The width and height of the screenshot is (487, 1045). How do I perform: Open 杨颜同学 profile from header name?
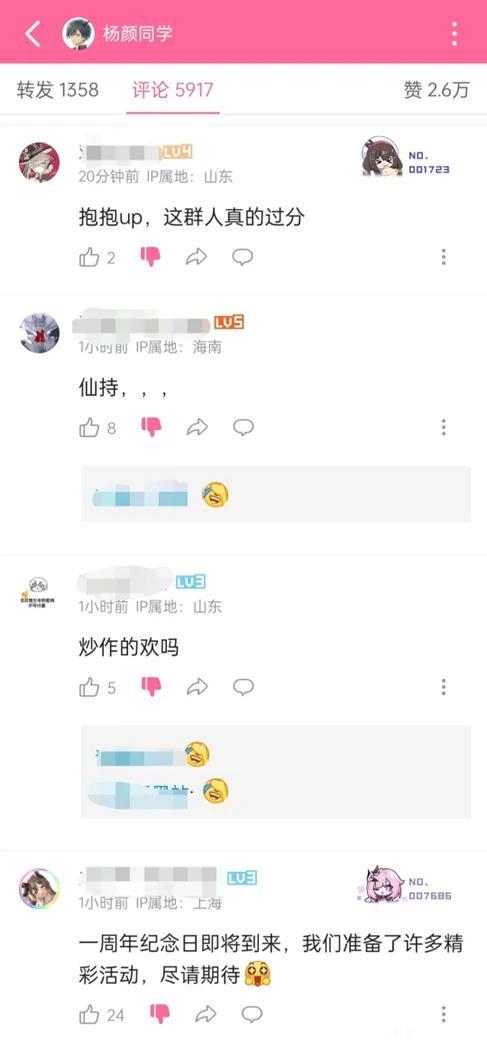coord(138,33)
